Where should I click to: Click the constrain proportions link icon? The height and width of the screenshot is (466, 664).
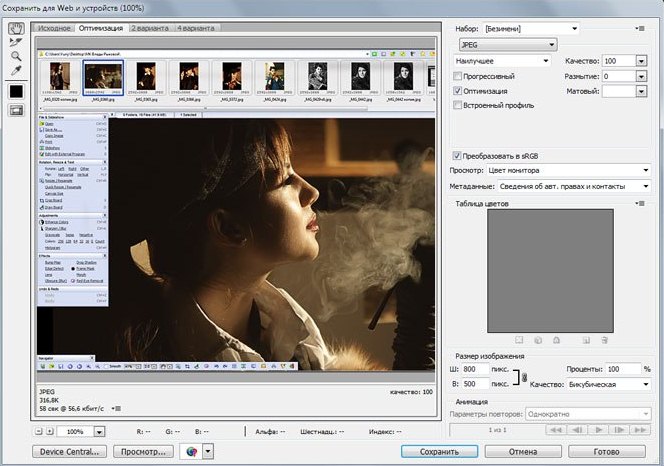(524, 376)
